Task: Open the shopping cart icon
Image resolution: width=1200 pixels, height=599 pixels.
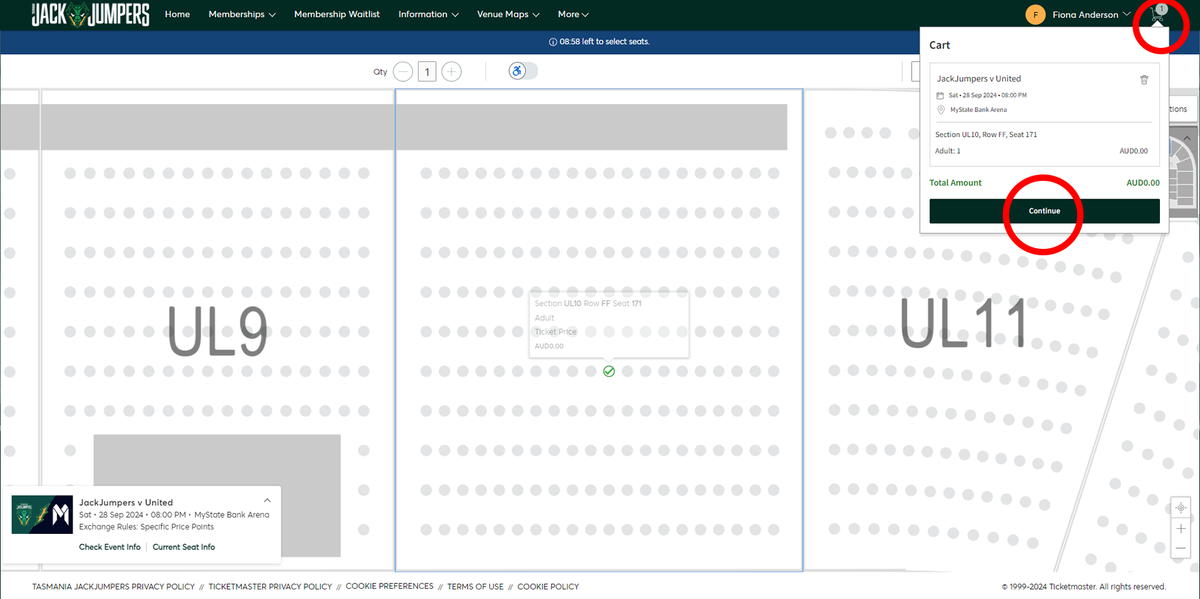Action: pyautogui.click(x=1157, y=15)
